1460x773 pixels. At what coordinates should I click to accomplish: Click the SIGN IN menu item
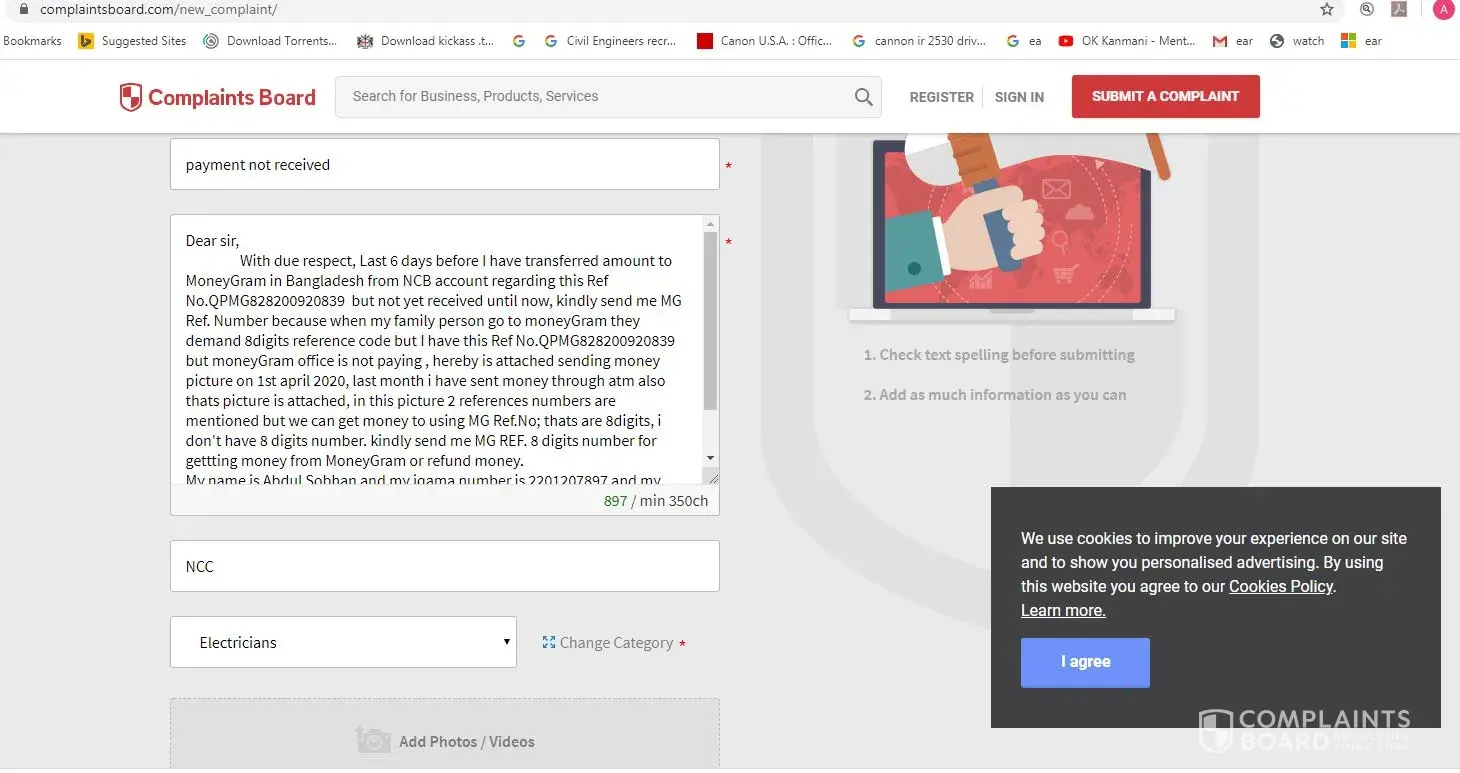pyautogui.click(x=1019, y=97)
